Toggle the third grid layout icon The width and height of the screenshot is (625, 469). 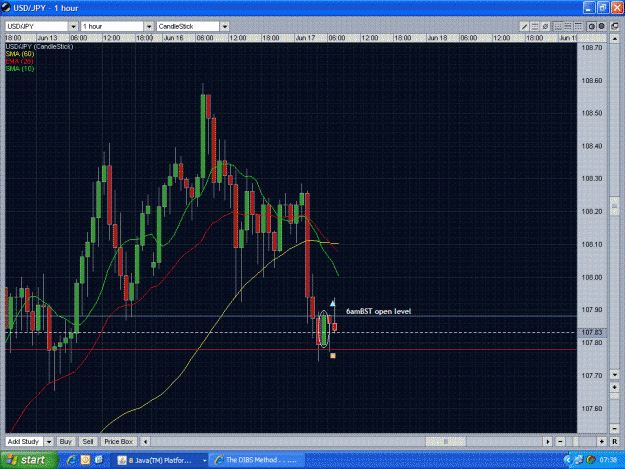[578, 27]
